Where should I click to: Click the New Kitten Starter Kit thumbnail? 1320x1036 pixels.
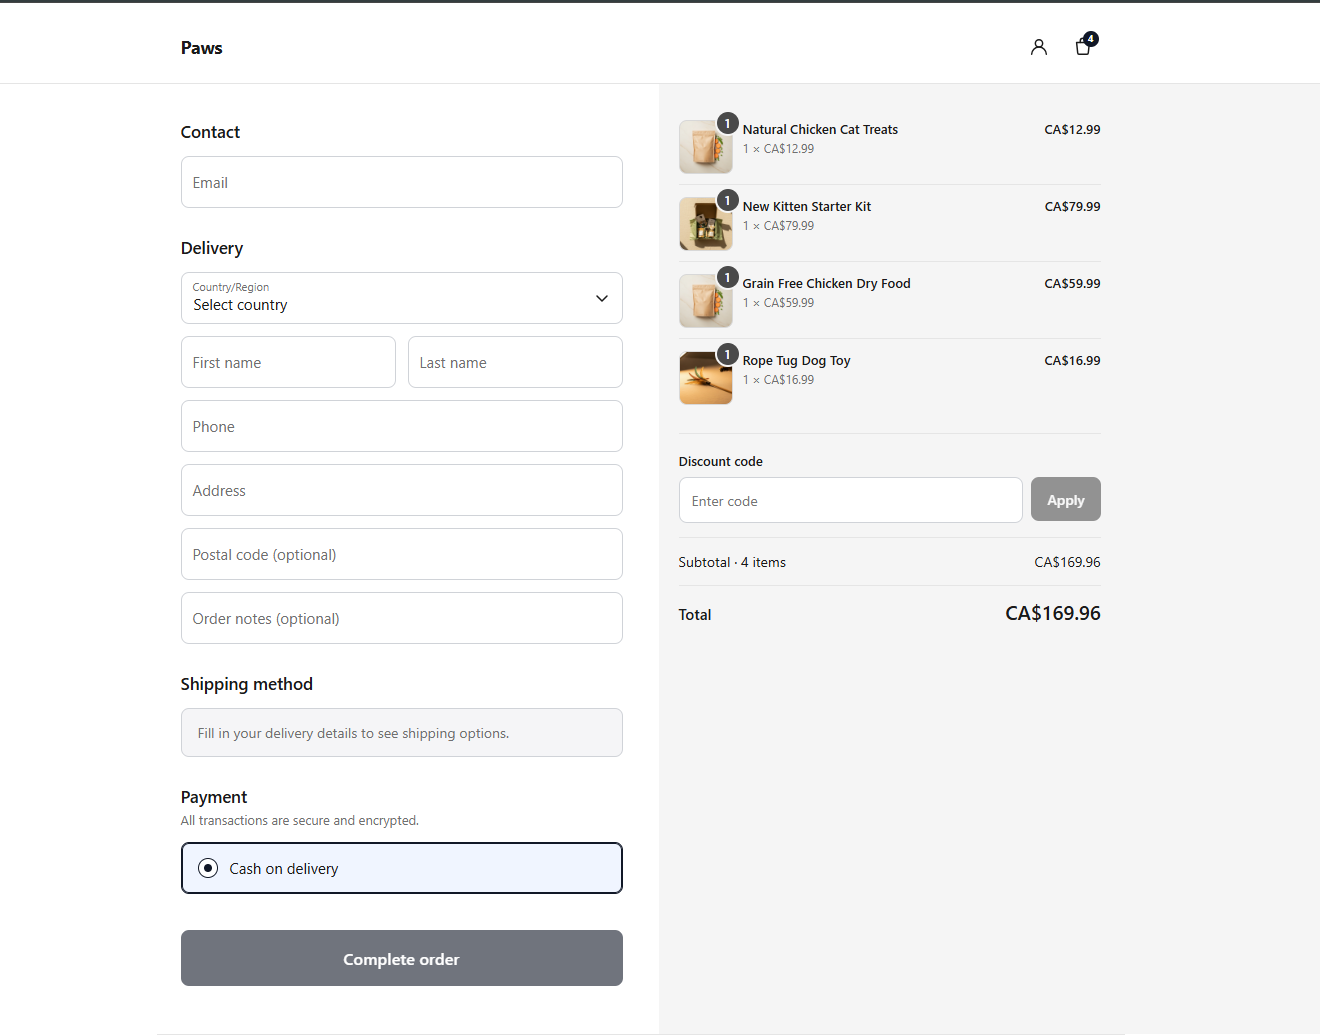(x=705, y=224)
